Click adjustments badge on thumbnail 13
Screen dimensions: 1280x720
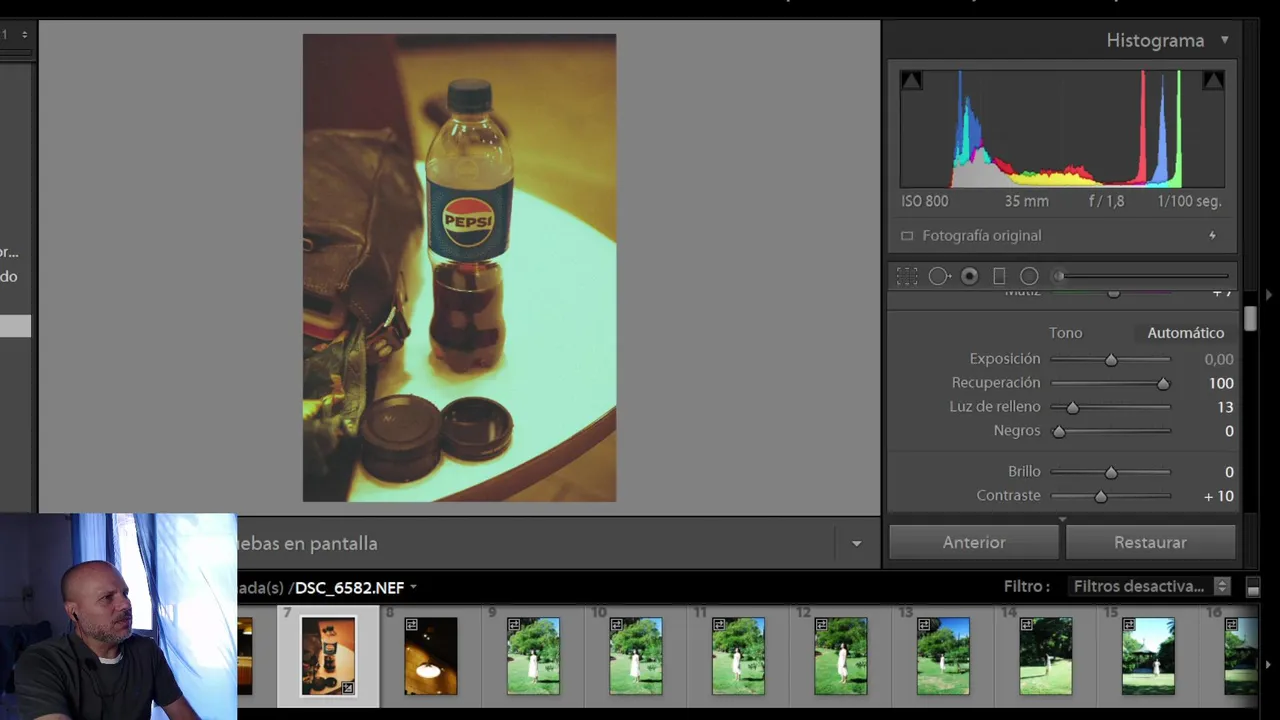(x=924, y=625)
